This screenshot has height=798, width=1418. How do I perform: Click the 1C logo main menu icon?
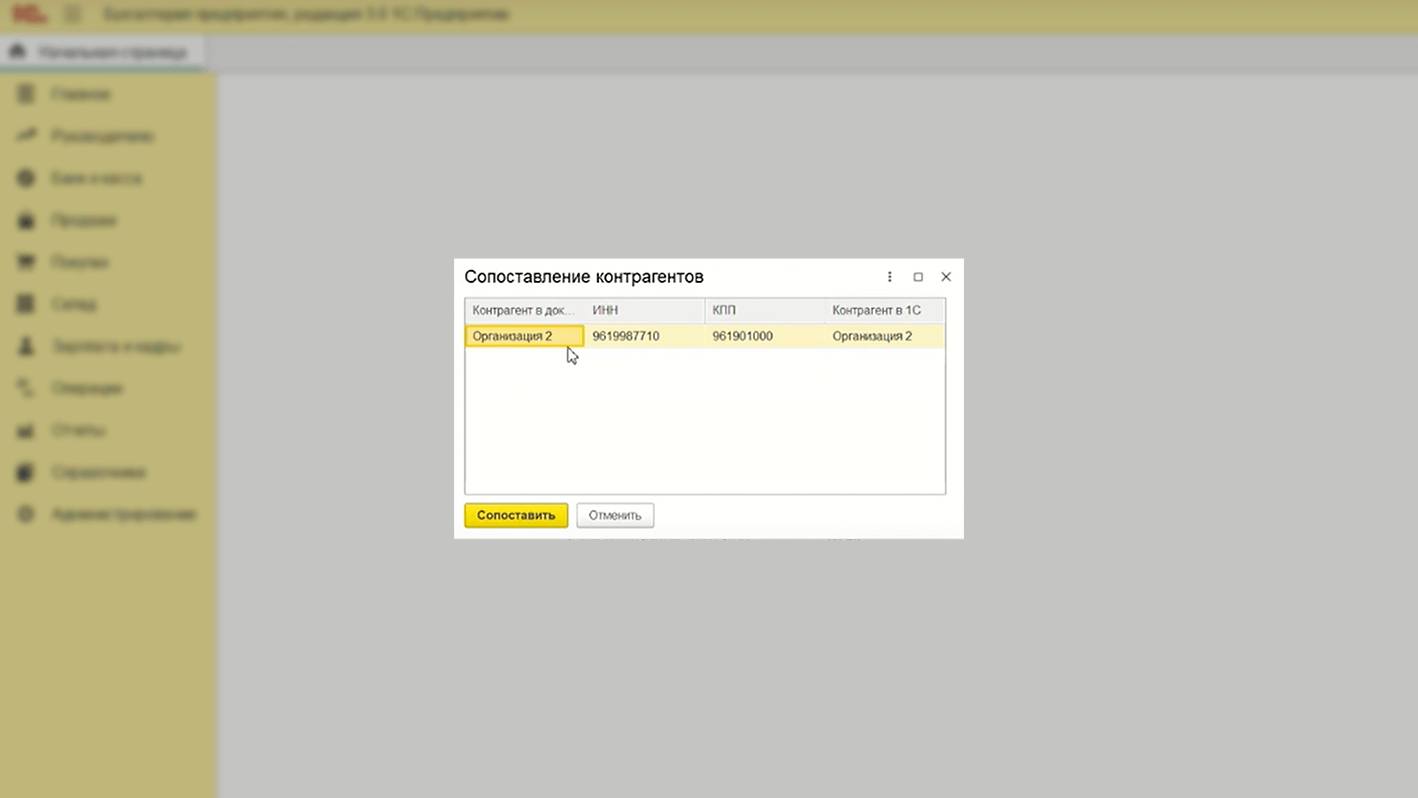click(x=29, y=14)
